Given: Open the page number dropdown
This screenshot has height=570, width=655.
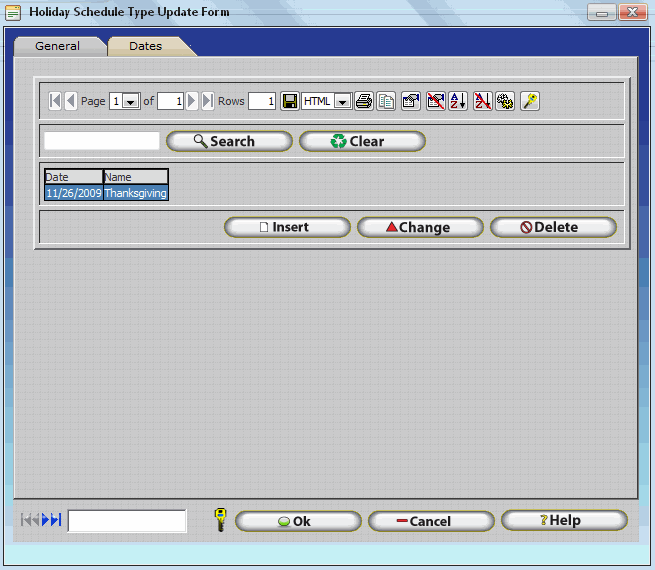Looking at the screenshot, I should click(x=130, y=101).
